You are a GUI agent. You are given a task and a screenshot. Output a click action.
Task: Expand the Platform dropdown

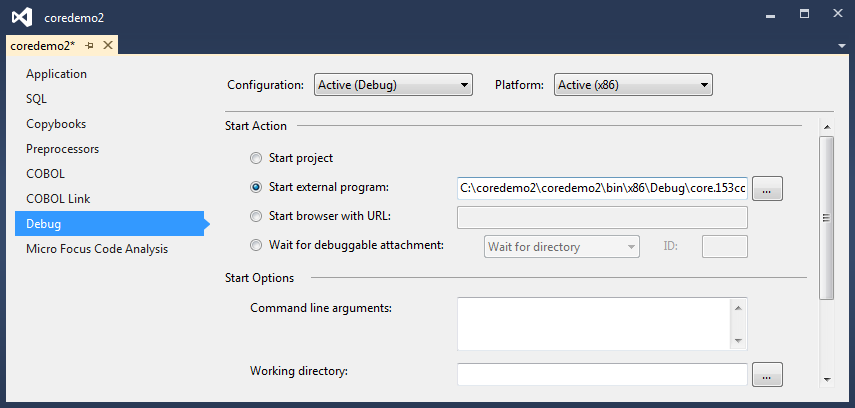click(633, 85)
